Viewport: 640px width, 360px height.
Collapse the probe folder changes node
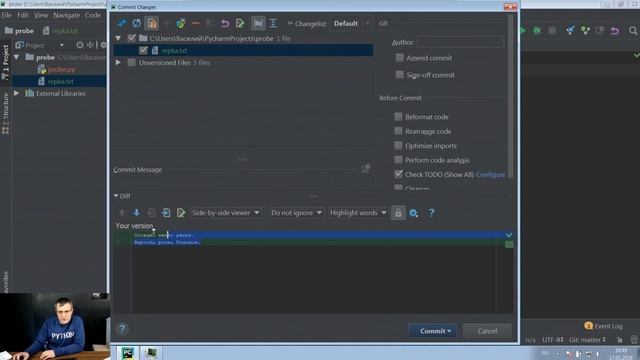click(x=118, y=38)
